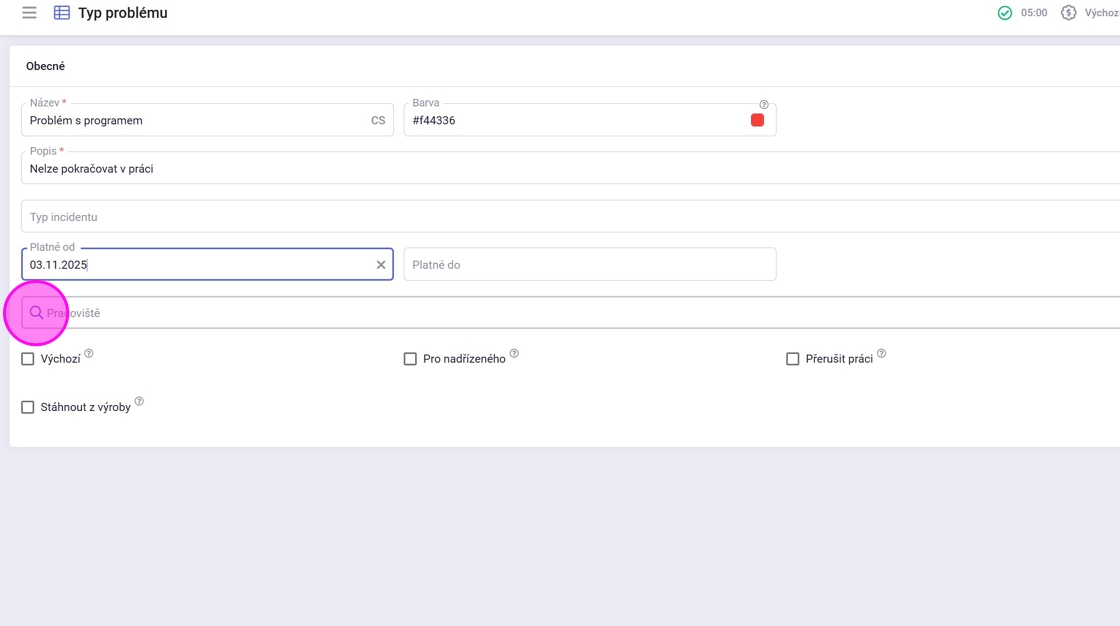
Task: Check the Pro nadřízeného checkbox
Action: (410, 359)
